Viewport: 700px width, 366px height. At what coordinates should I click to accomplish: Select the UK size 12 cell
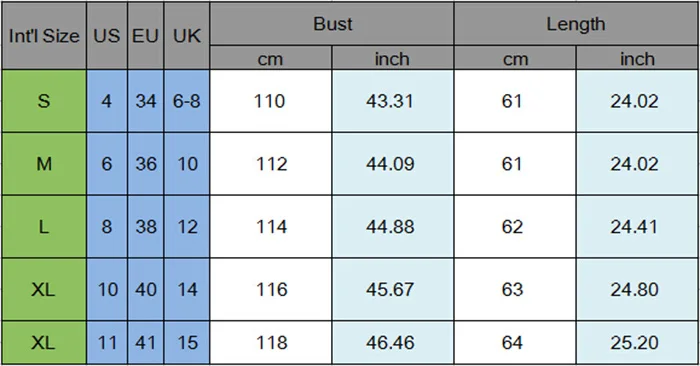point(187,227)
